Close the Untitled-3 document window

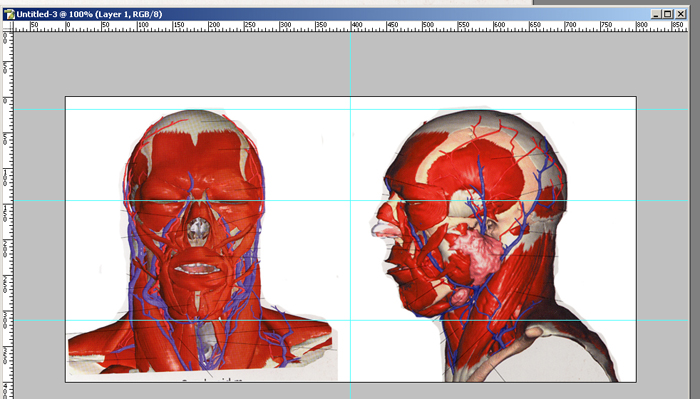[680, 14]
